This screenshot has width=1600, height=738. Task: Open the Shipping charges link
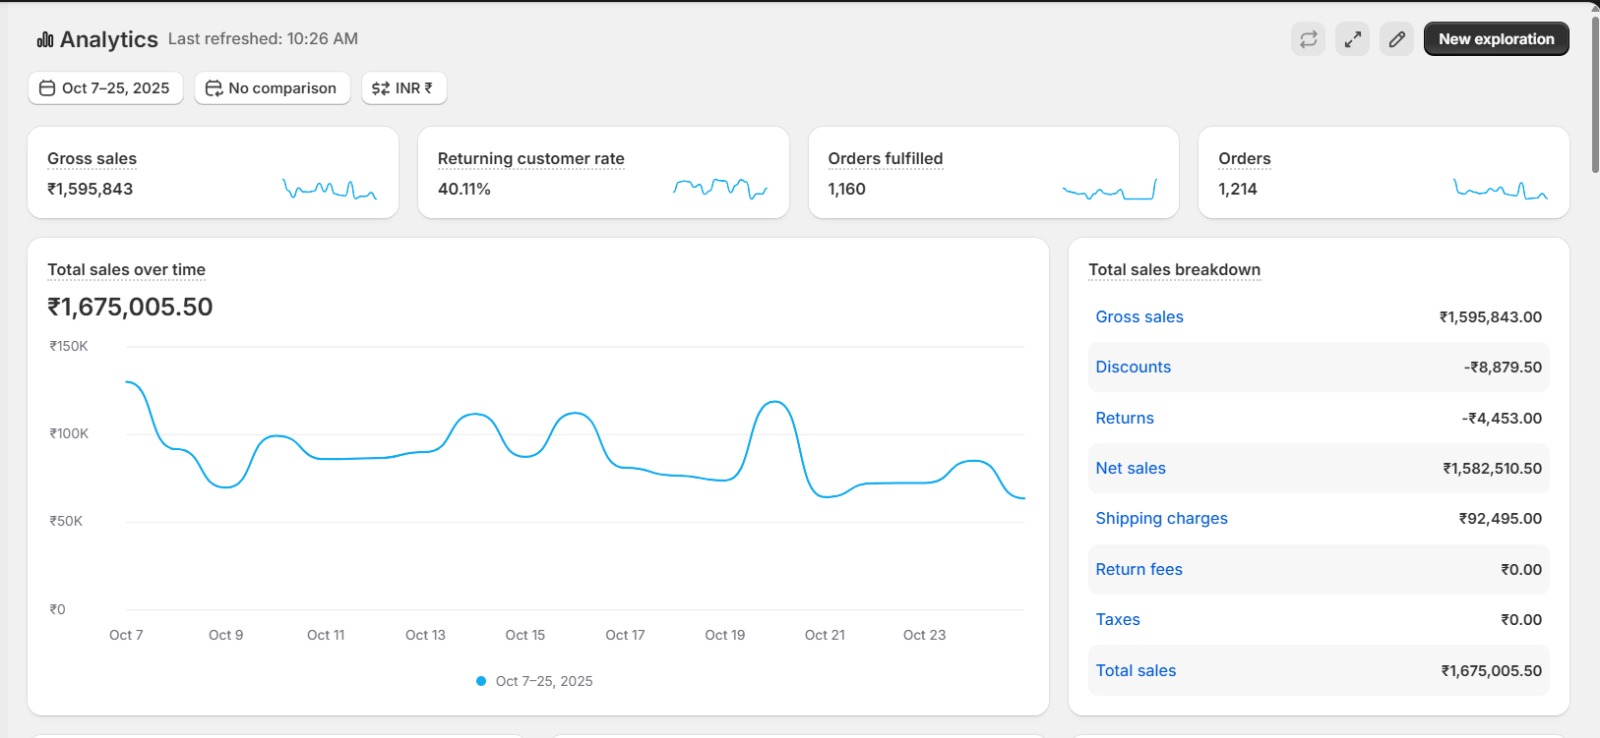click(1161, 518)
